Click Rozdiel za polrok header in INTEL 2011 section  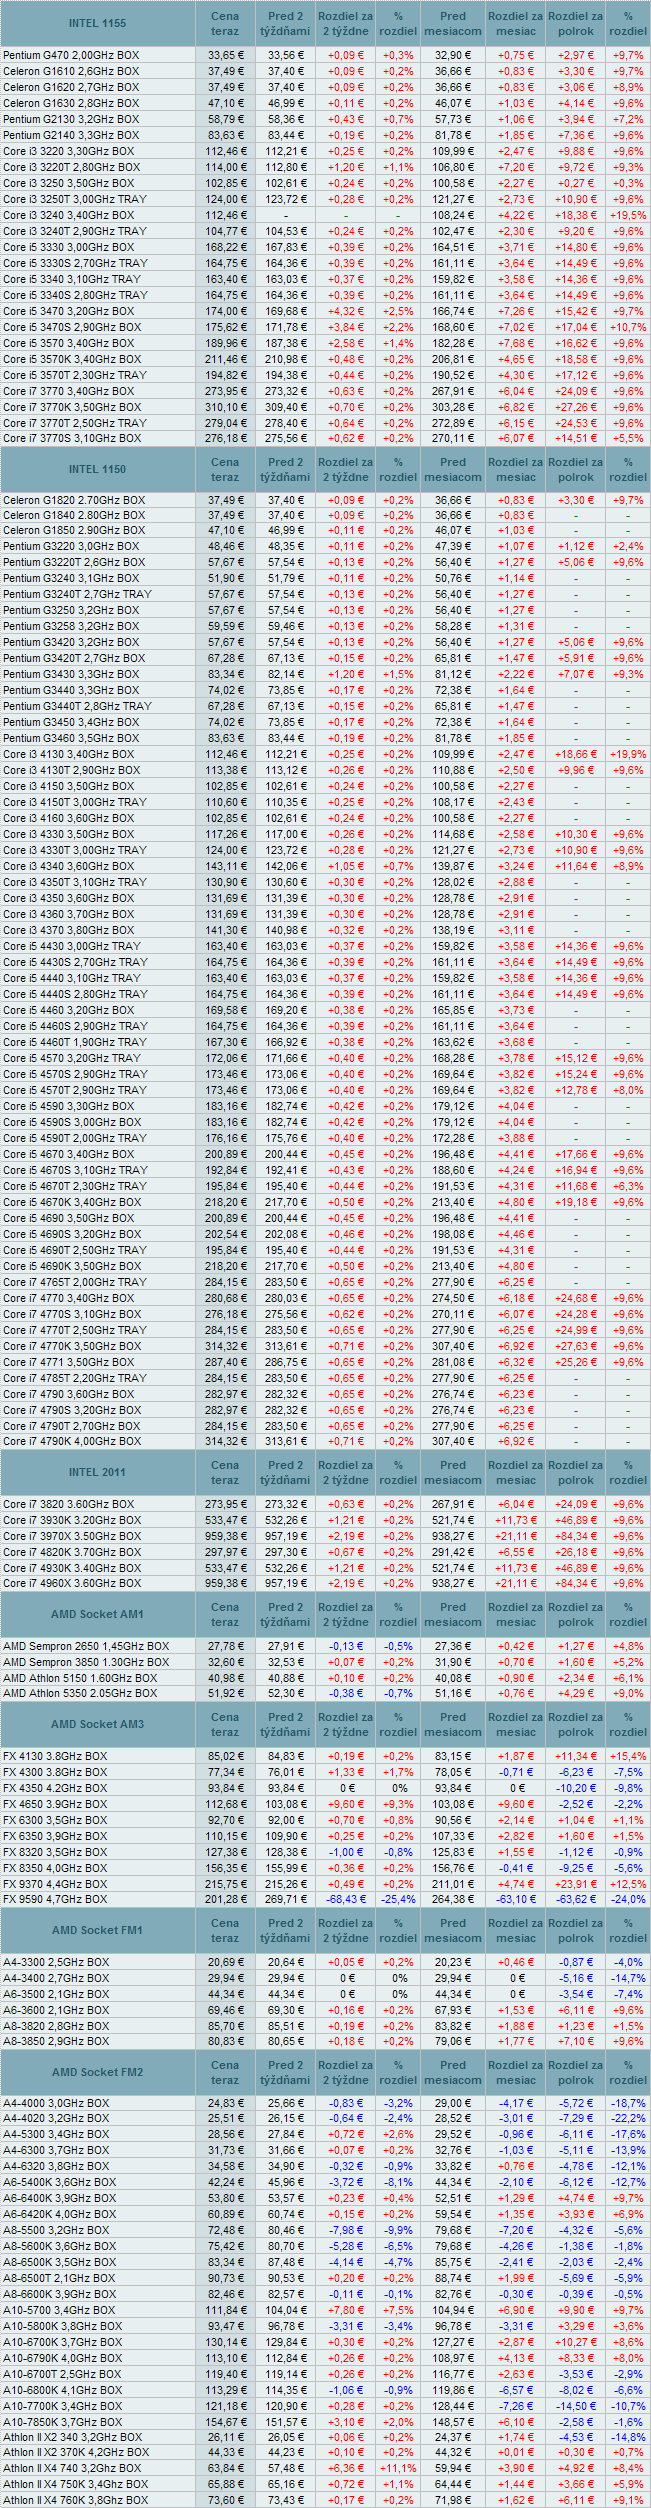[x=576, y=1472]
